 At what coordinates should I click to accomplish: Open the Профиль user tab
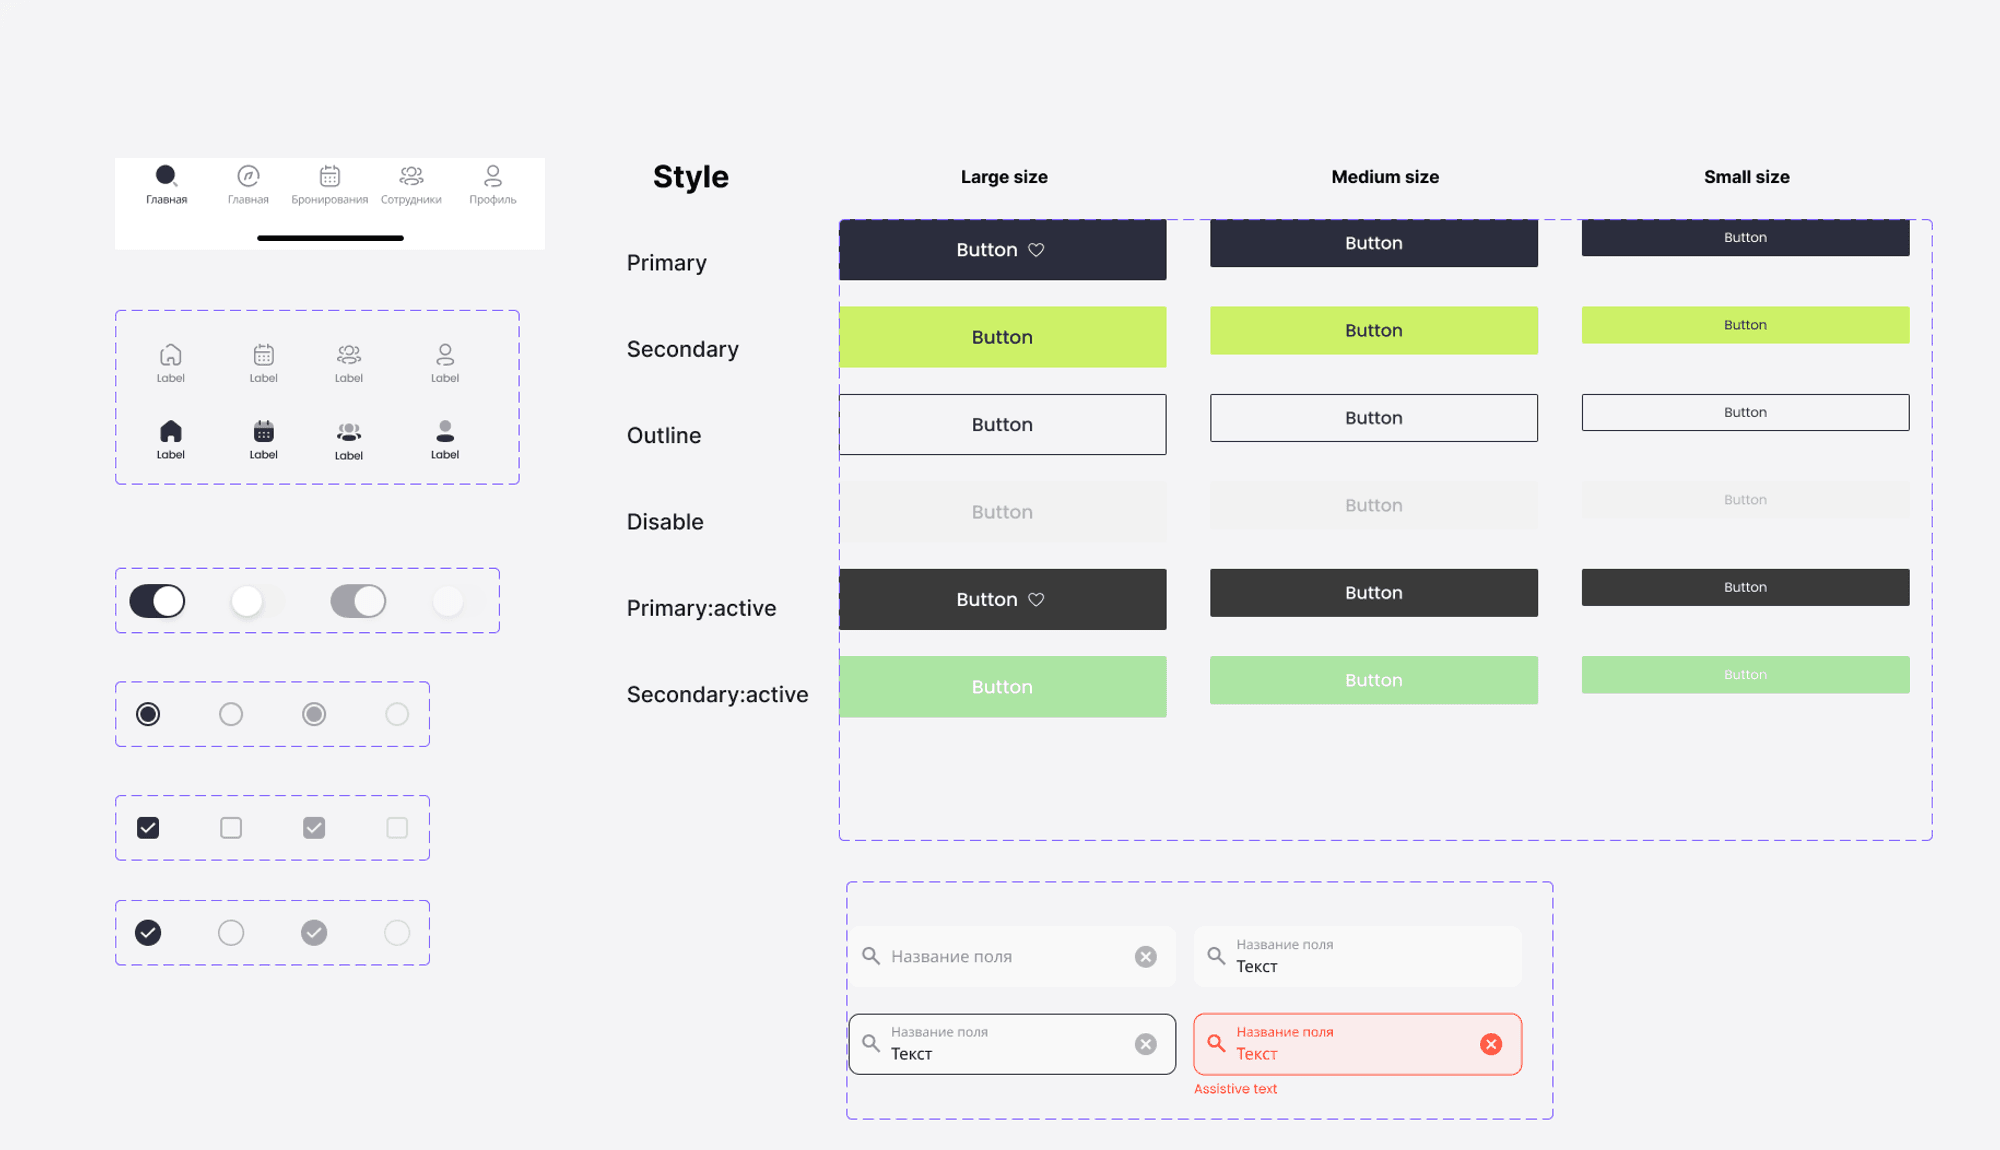(493, 177)
